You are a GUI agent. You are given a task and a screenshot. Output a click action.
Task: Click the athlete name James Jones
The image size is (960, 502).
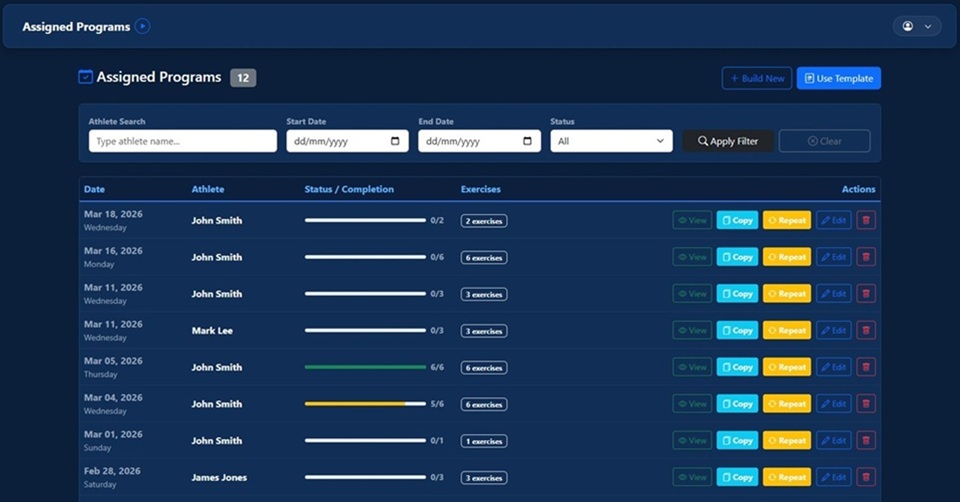tap(219, 478)
